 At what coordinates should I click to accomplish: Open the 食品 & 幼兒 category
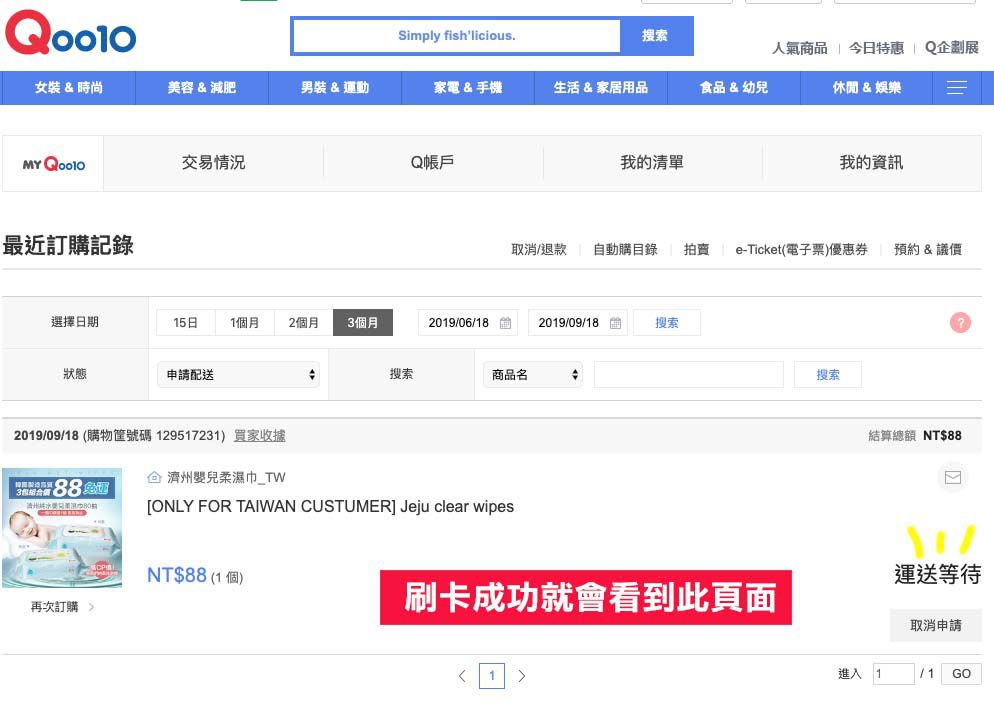[734, 87]
